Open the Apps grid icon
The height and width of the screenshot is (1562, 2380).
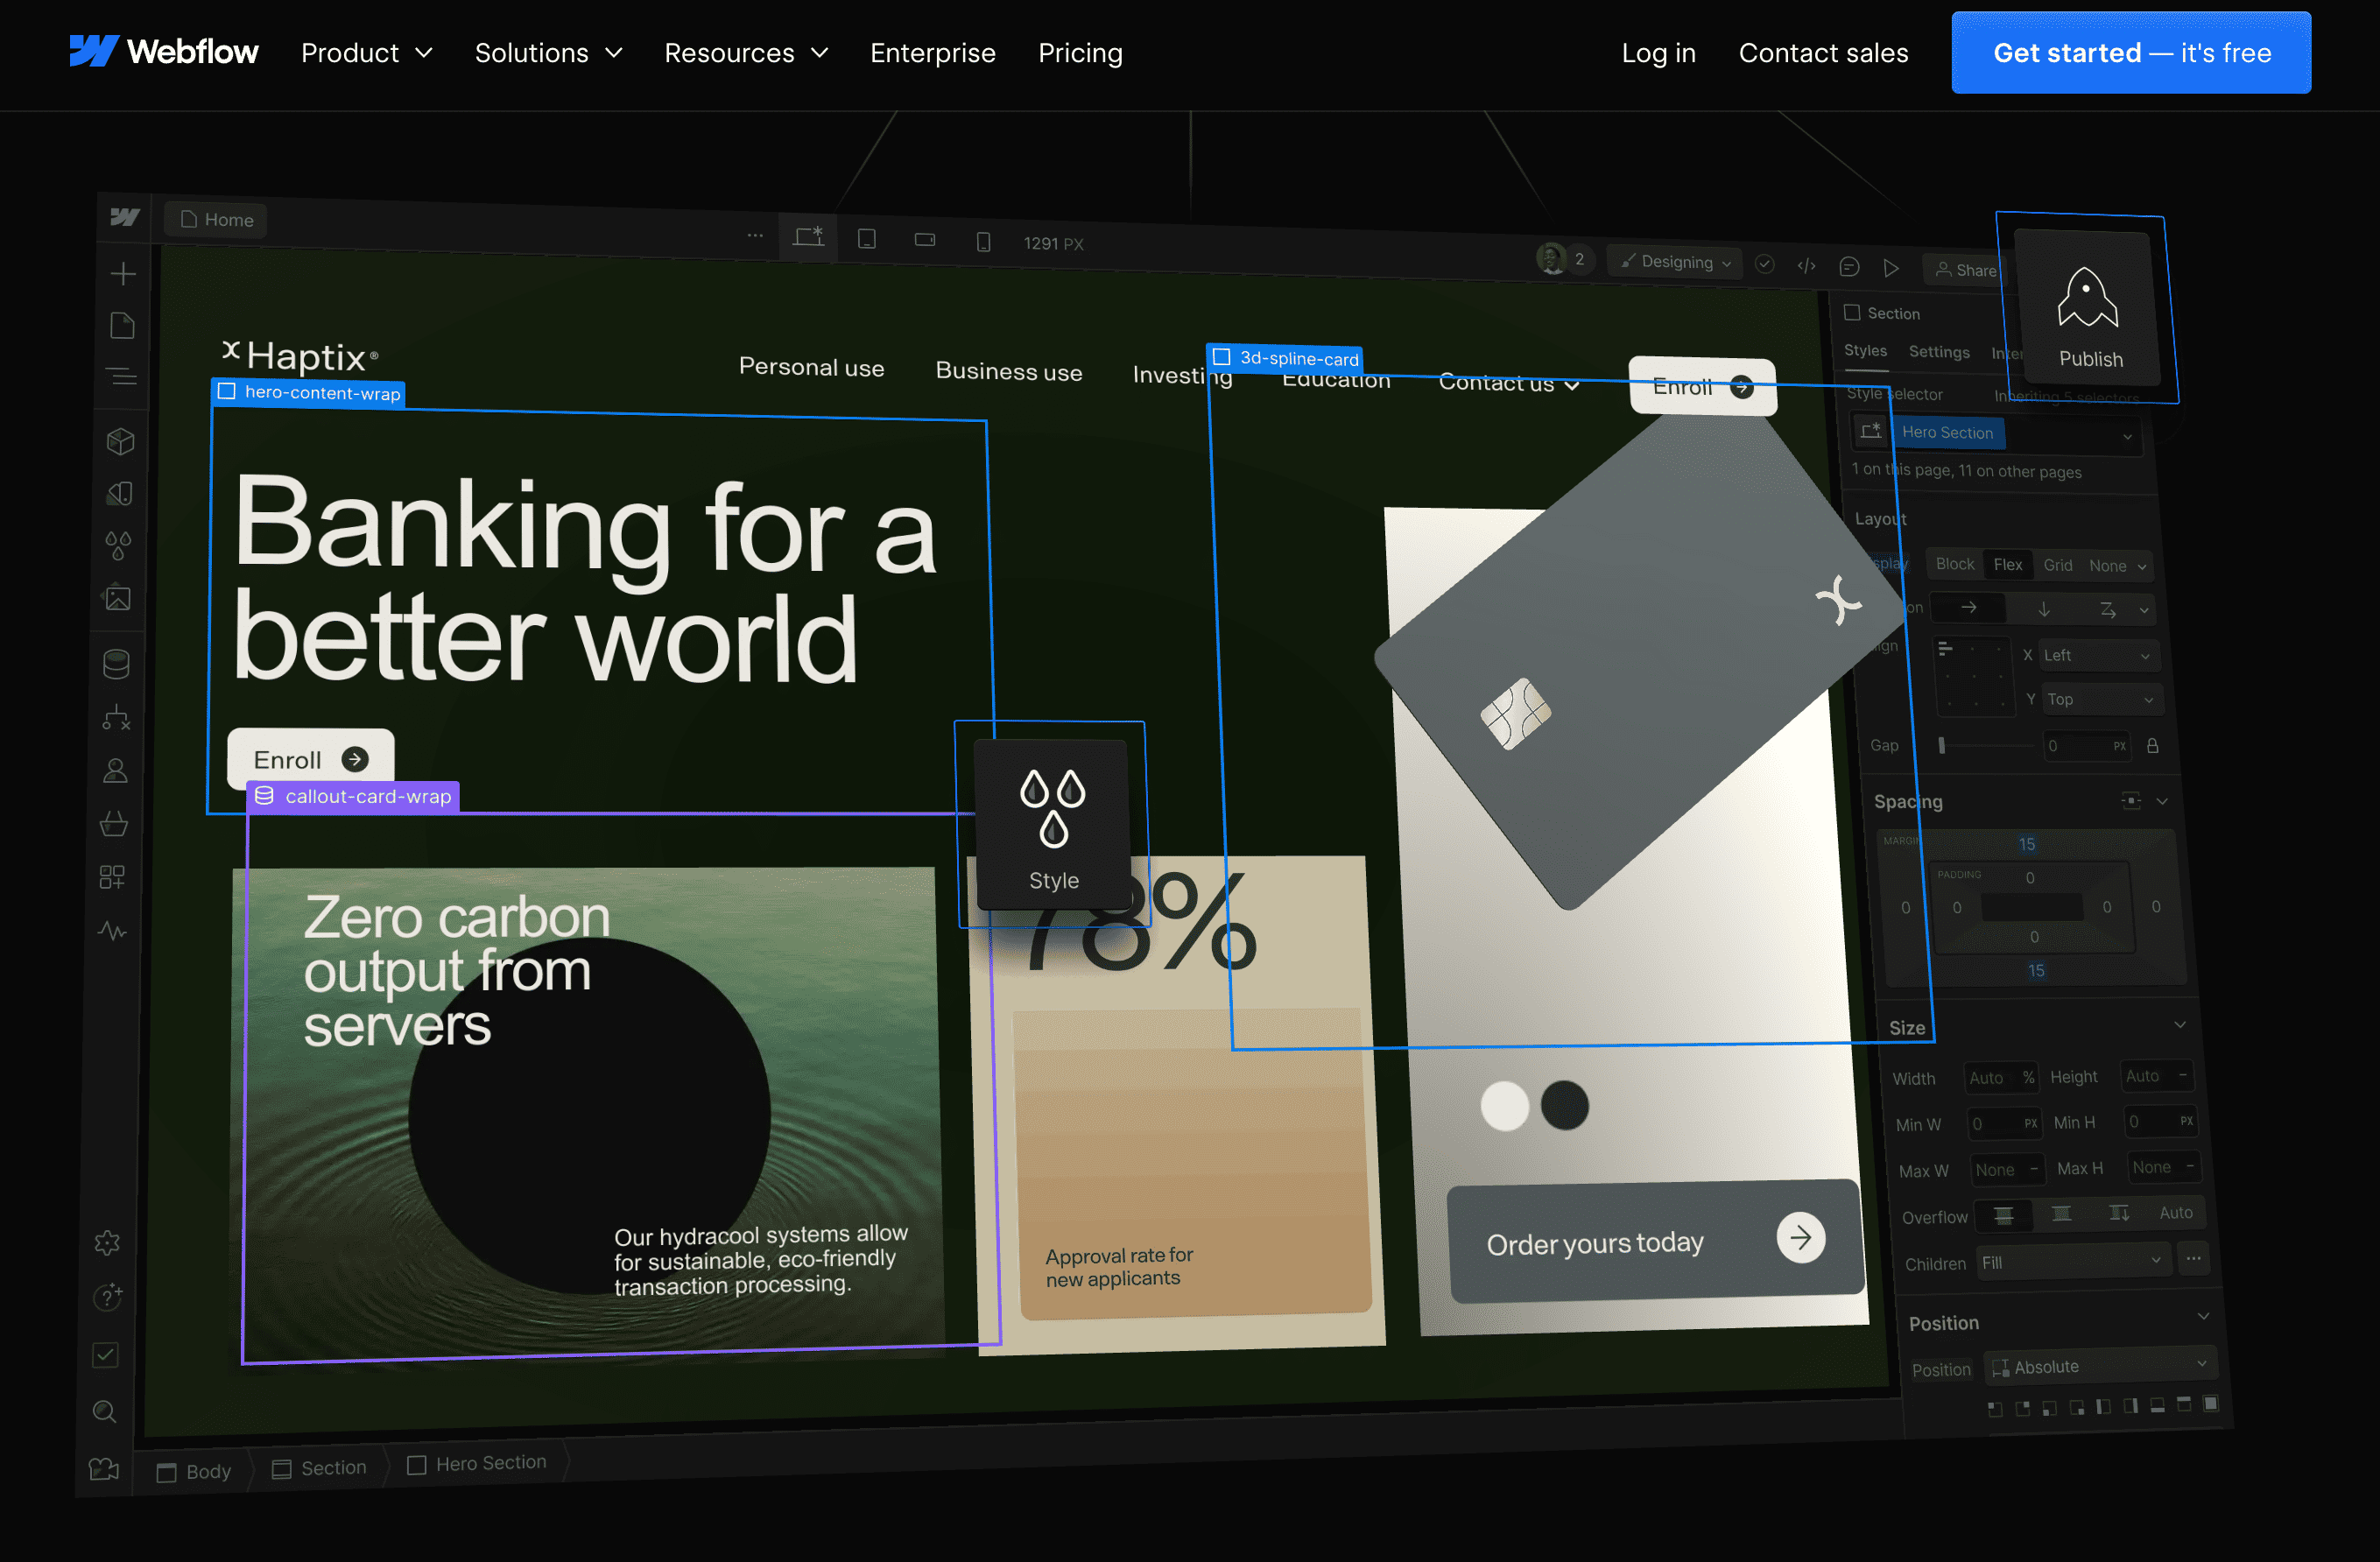click(x=112, y=877)
